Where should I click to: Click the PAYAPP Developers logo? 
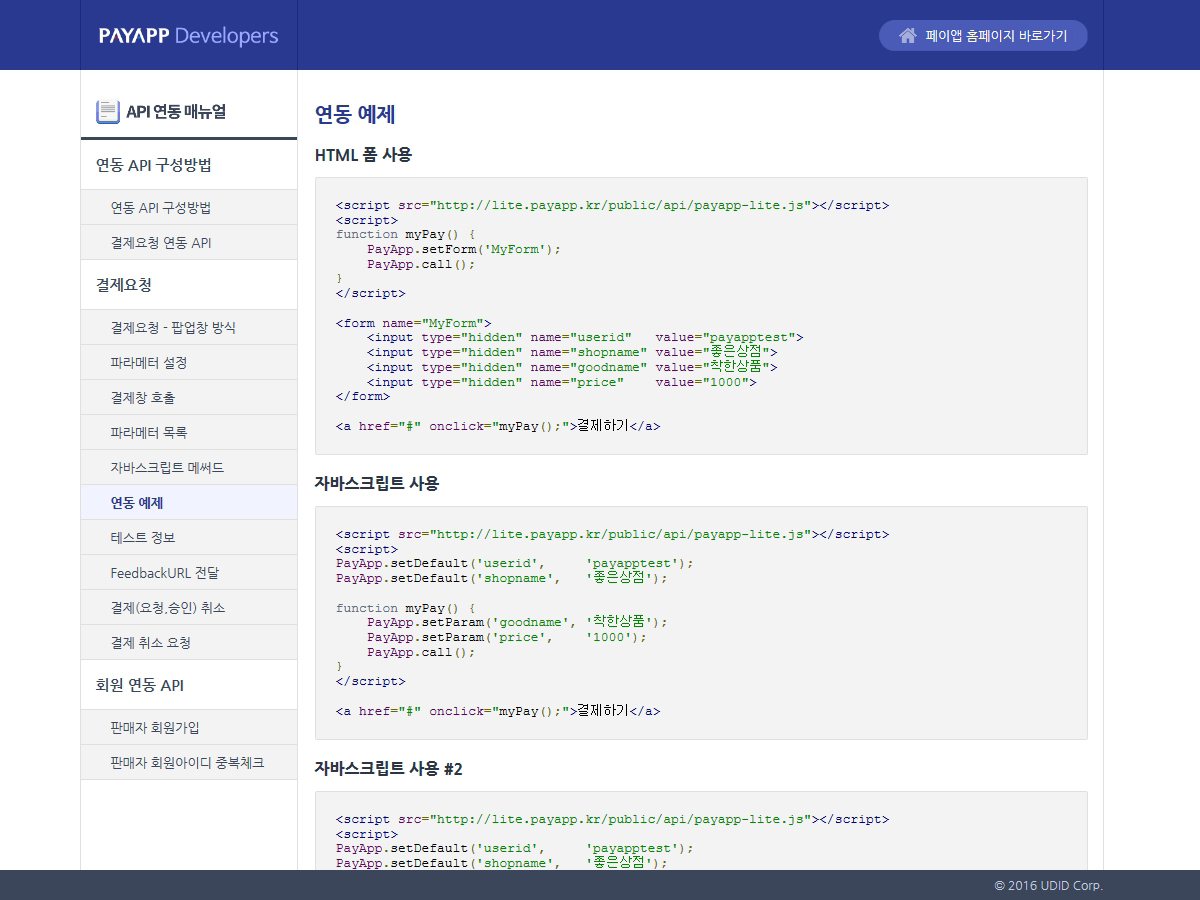pyautogui.click(x=189, y=36)
